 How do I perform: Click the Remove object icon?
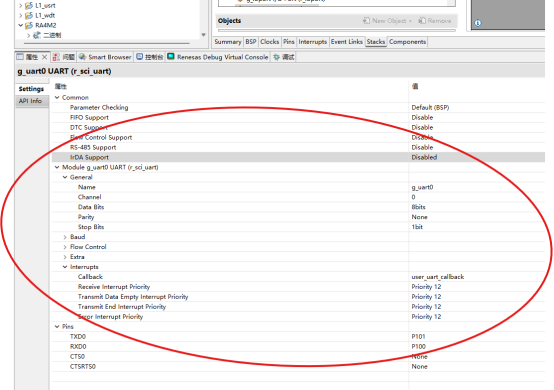[x=422, y=21]
